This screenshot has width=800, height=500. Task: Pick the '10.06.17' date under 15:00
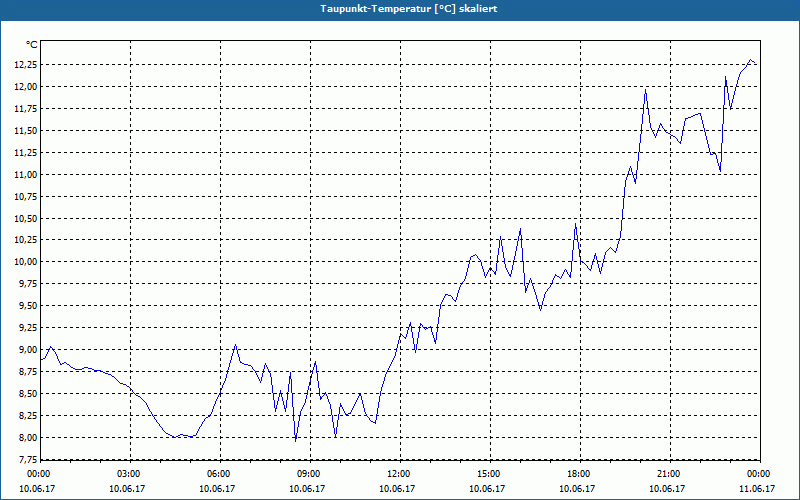click(x=487, y=488)
